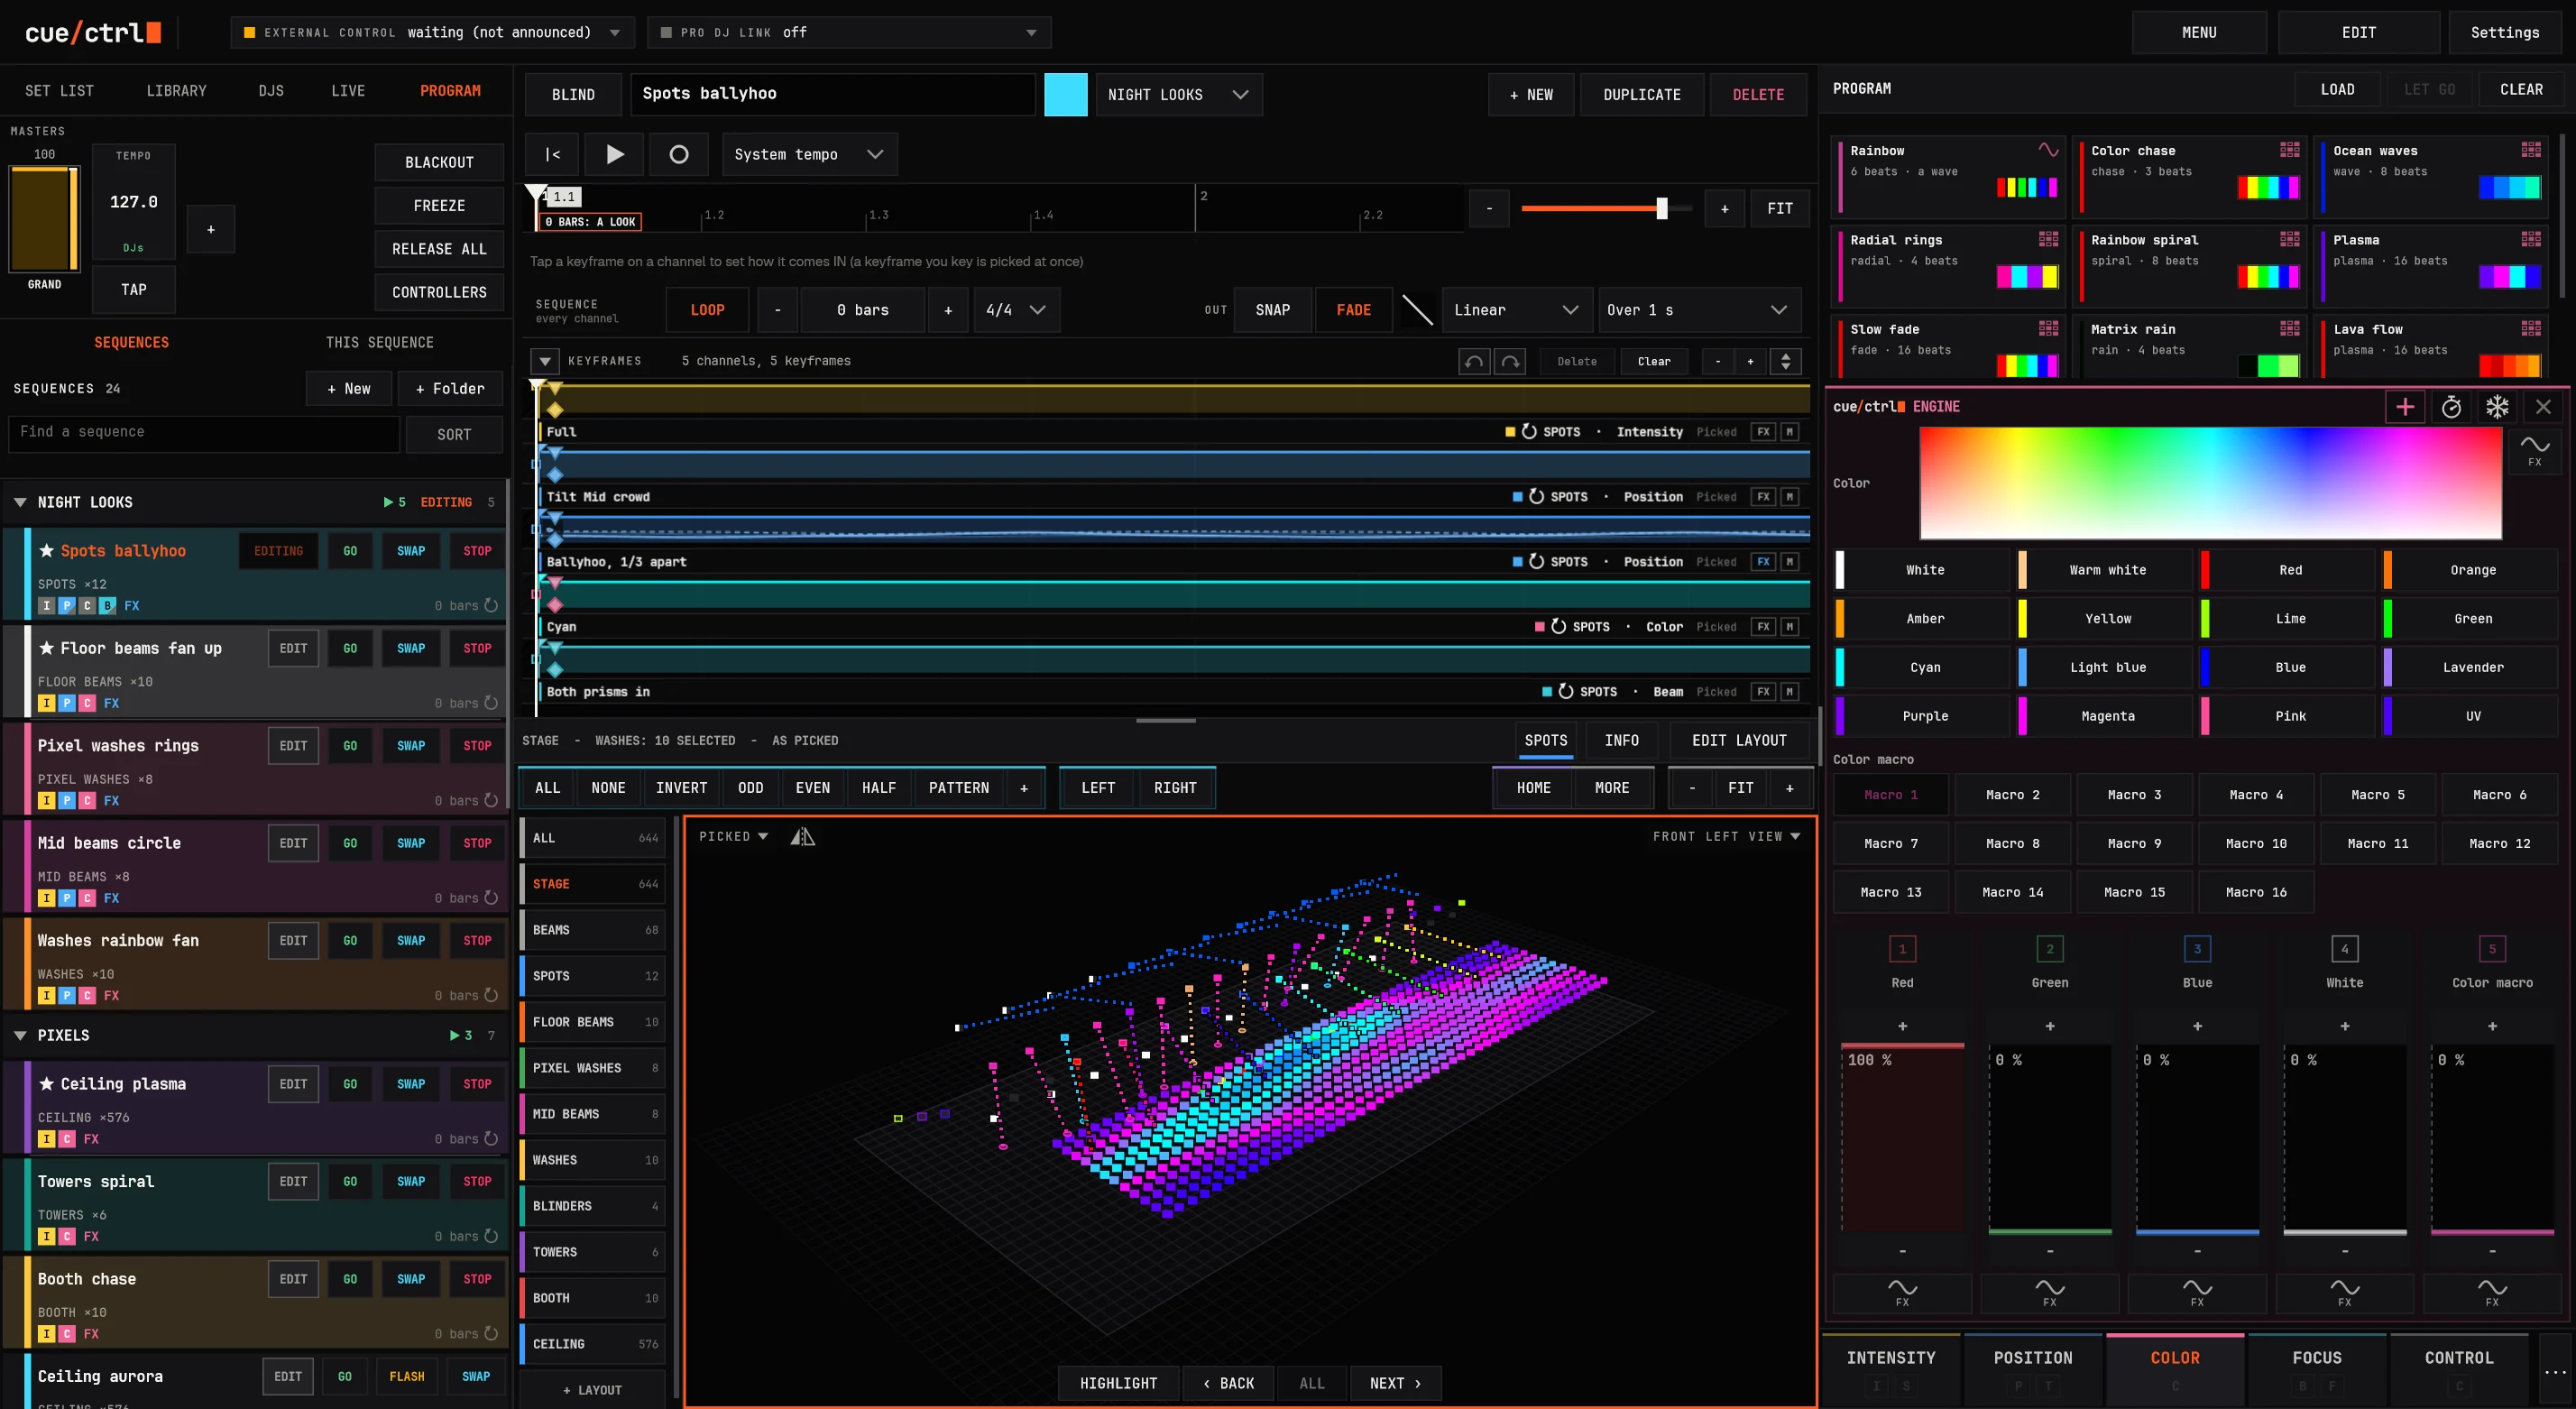The width and height of the screenshot is (2576, 1409).
Task: Select the Magenta color preset
Action: coord(2107,717)
